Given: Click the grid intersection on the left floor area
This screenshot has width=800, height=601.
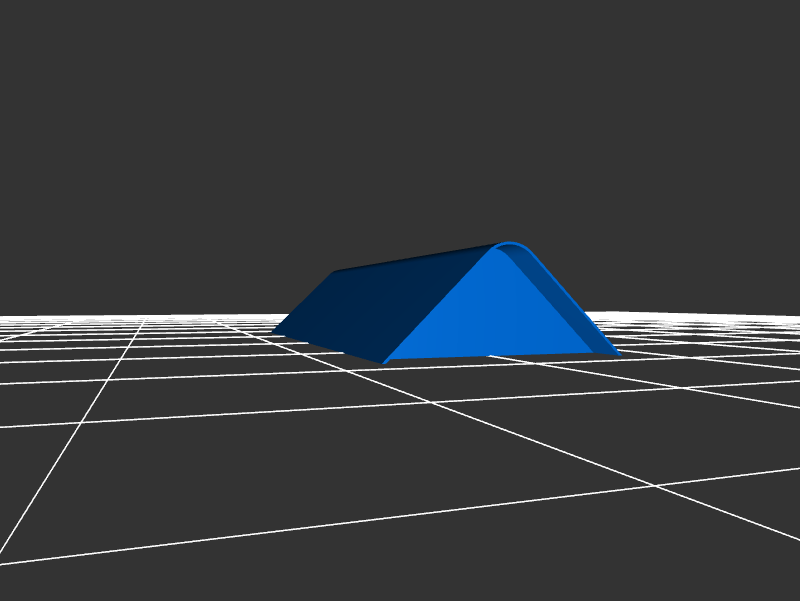Looking at the screenshot, I should [108, 383].
